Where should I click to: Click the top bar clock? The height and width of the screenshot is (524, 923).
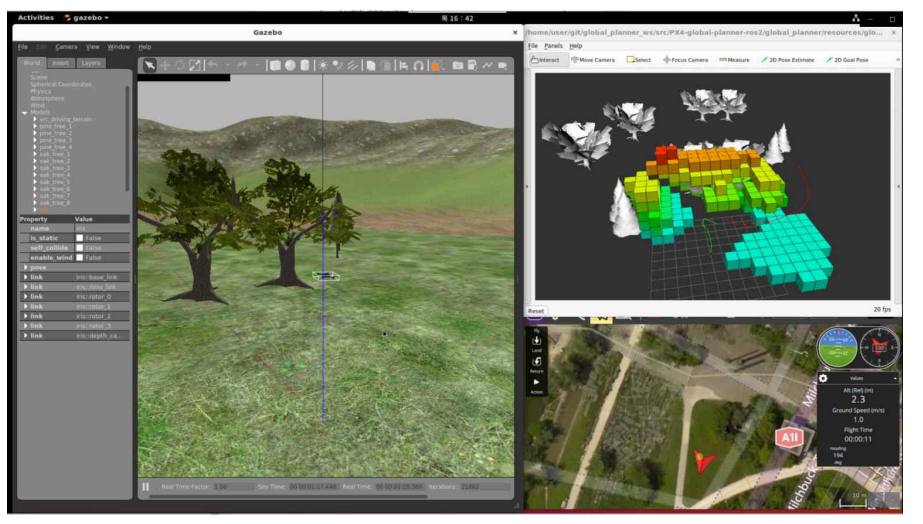pos(458,18)
